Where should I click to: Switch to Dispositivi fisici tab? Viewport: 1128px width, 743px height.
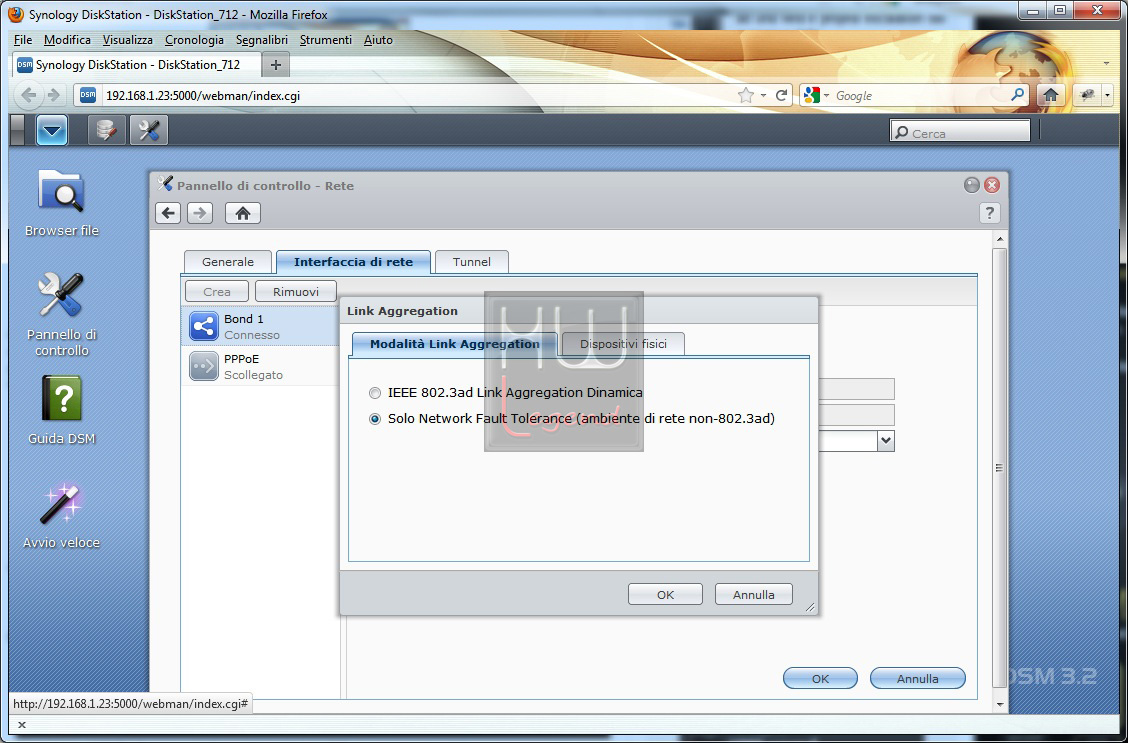pos(623,344)
